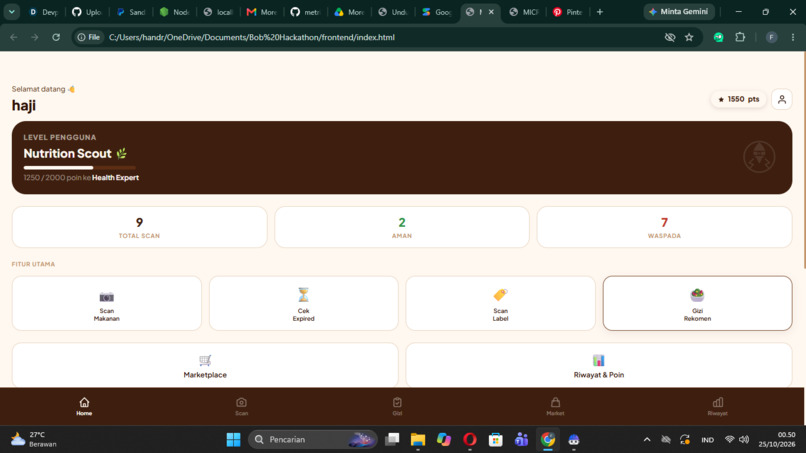
Task: Open the user profile icon button
Action: 782,99
